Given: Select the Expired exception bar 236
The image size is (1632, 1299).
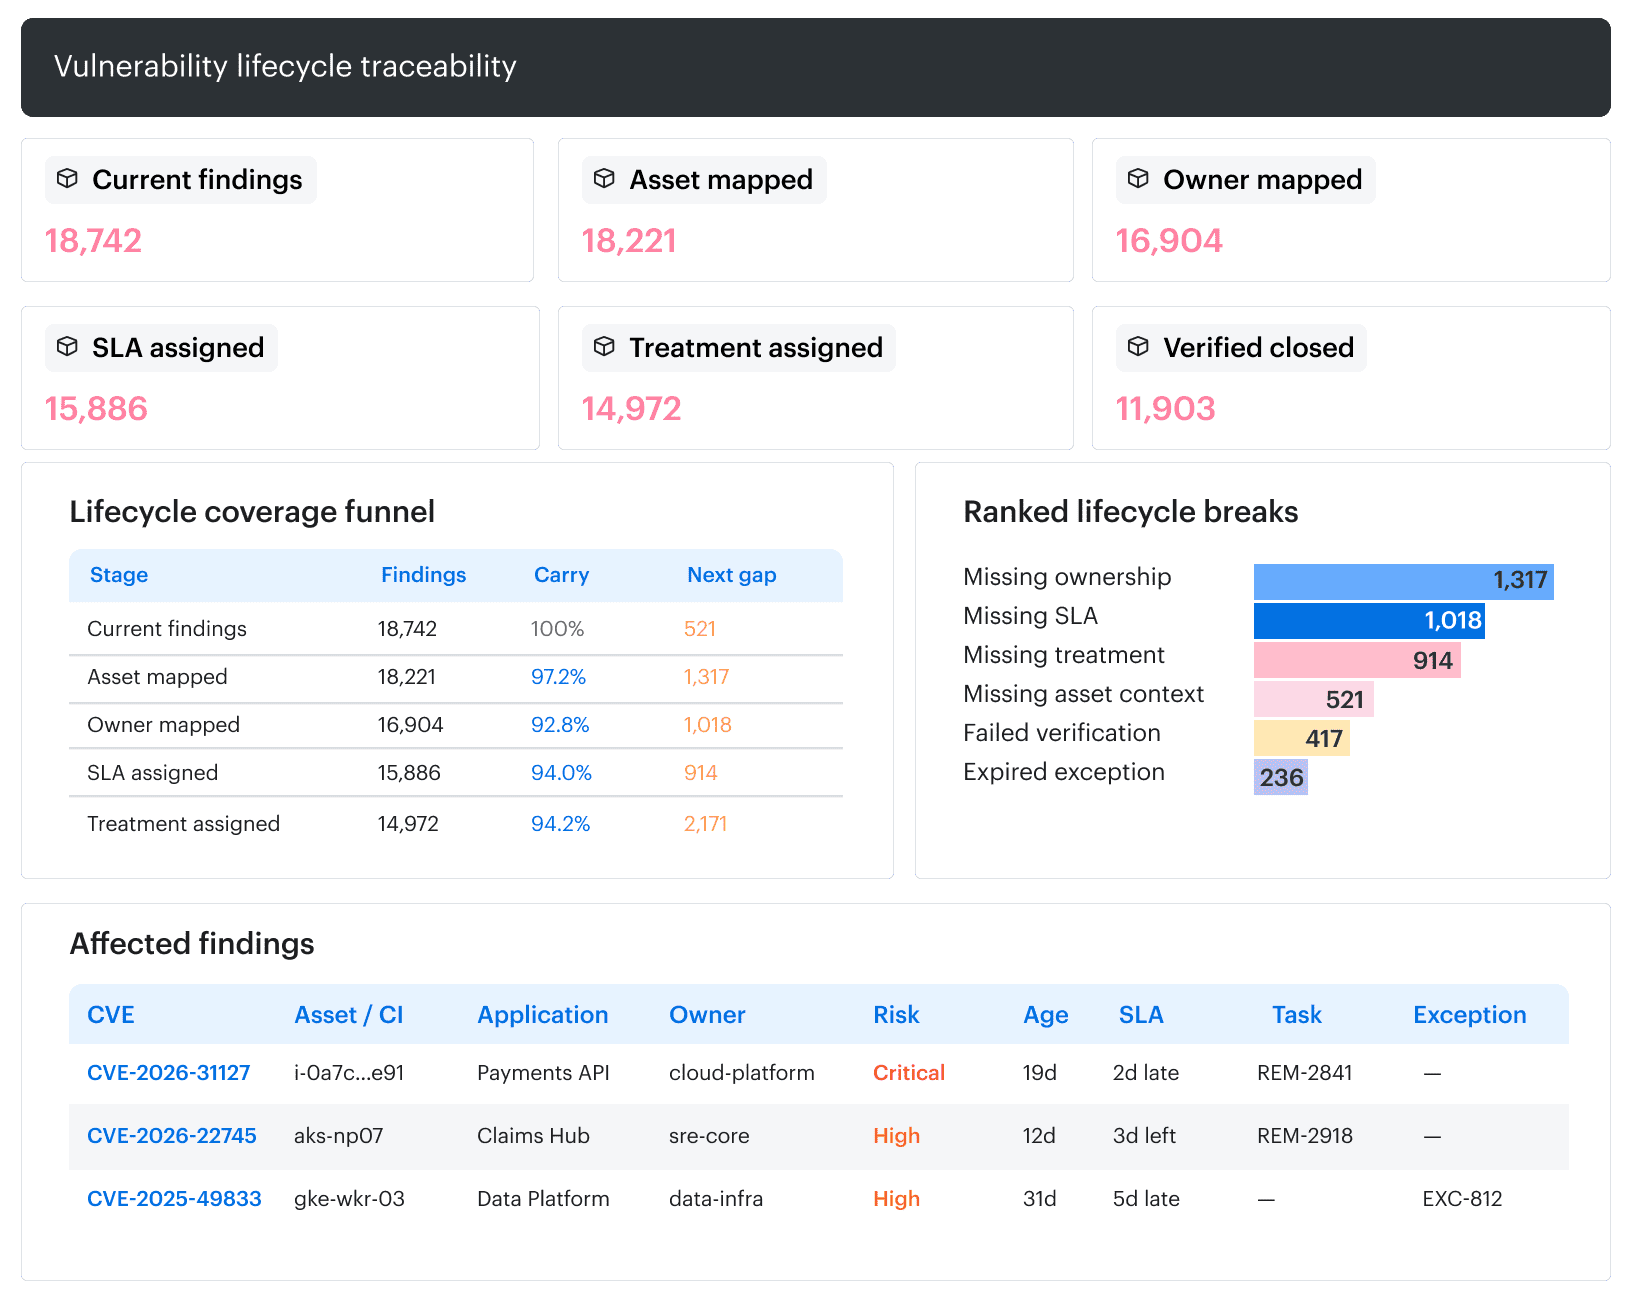Looking at the screenshot, I should (1281, 777).
